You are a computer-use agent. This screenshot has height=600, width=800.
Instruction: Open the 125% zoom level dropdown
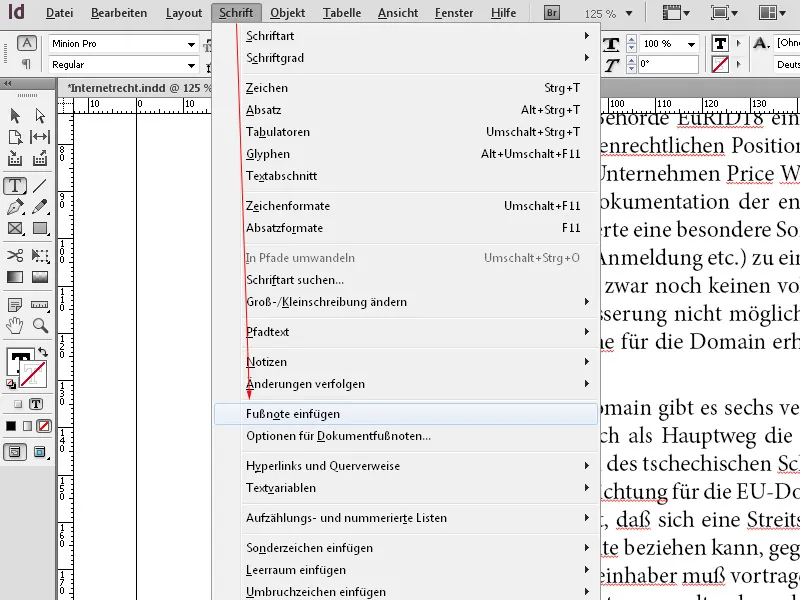(x=629, y=13)
